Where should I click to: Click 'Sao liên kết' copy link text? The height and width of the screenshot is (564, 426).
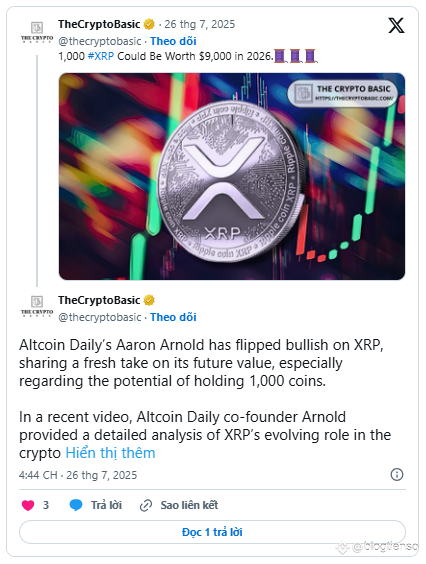189,505
